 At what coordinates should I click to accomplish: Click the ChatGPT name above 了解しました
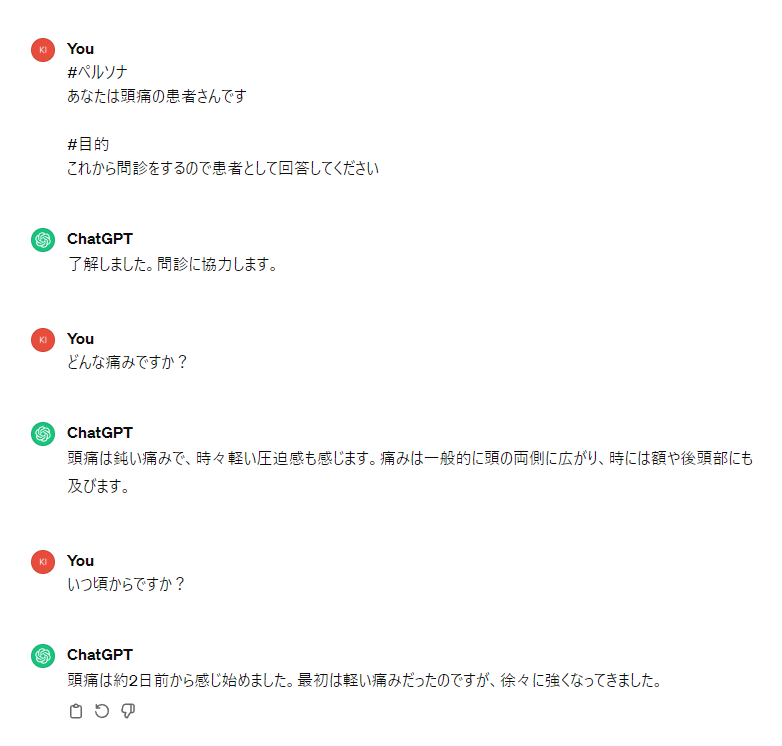click(x=99, y=239)
